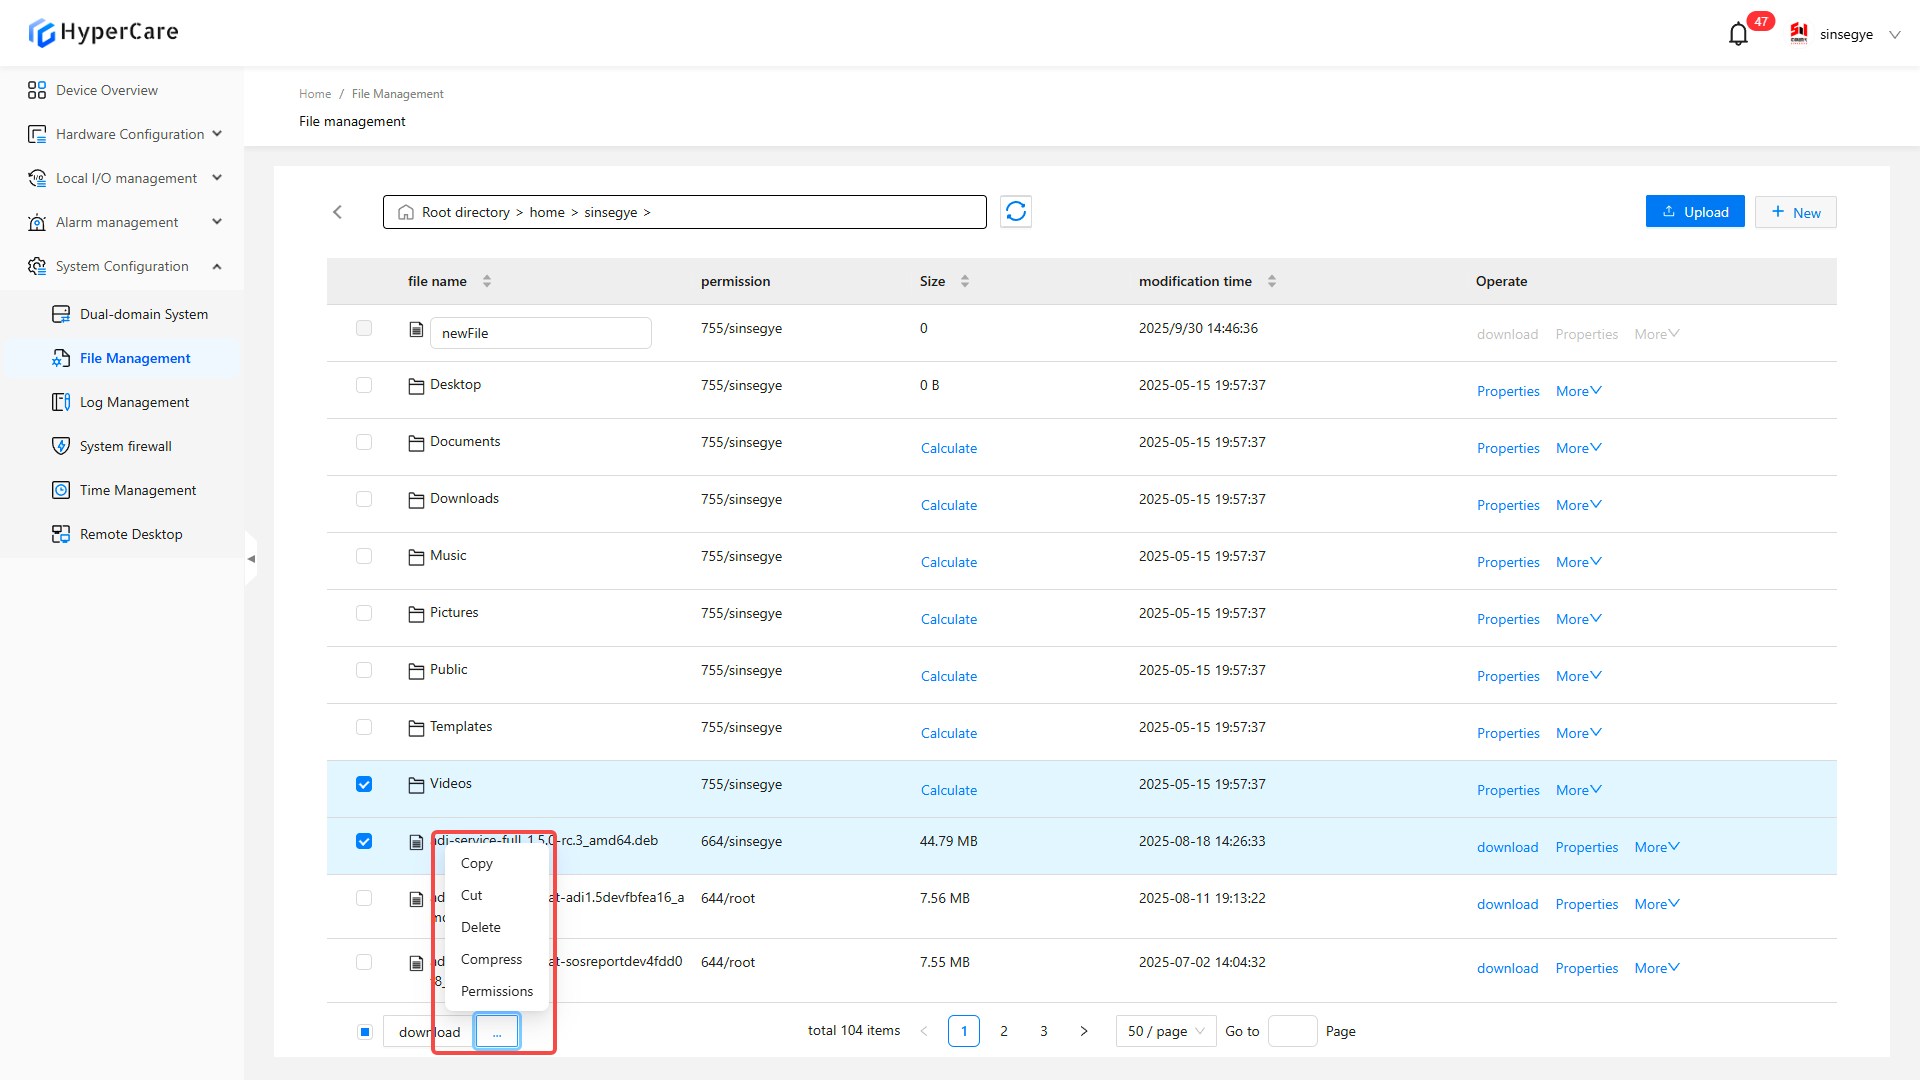Choose Compress from the popup menu
This screenshot has height=1080, width=1920.
pos(491,959)
